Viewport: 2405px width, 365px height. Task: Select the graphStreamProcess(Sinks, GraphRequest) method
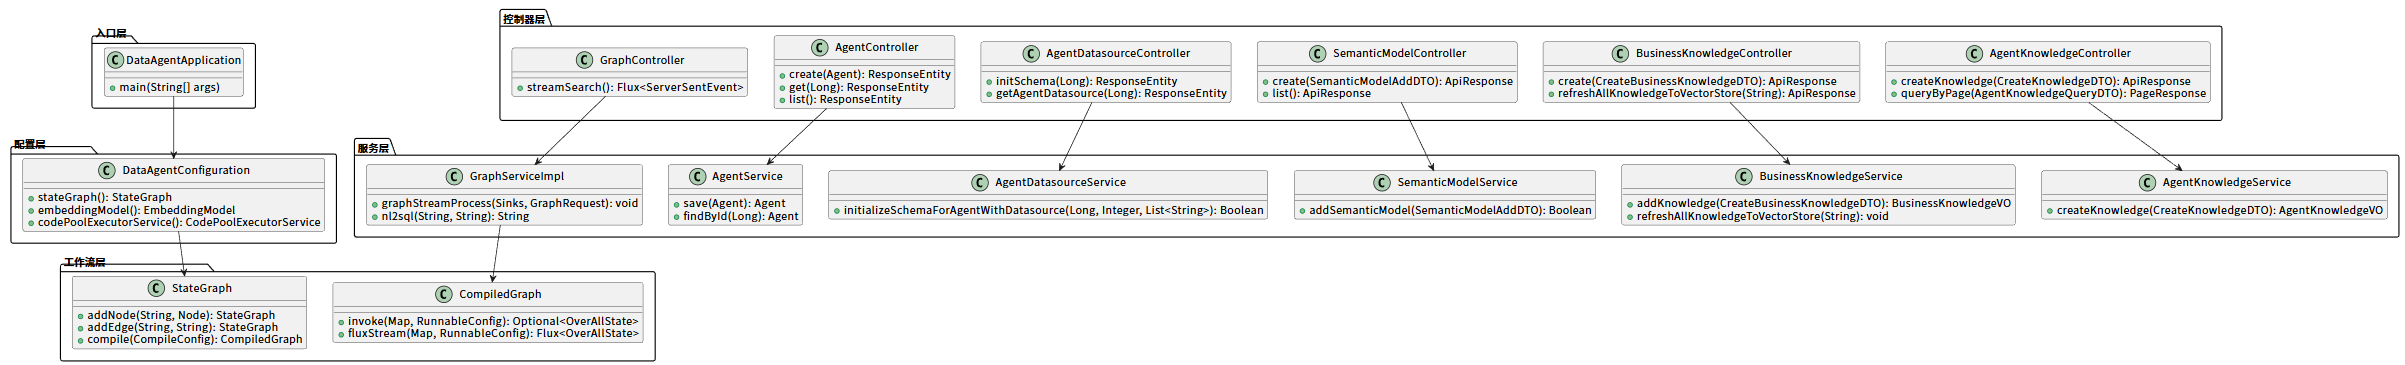click(510, 204)
